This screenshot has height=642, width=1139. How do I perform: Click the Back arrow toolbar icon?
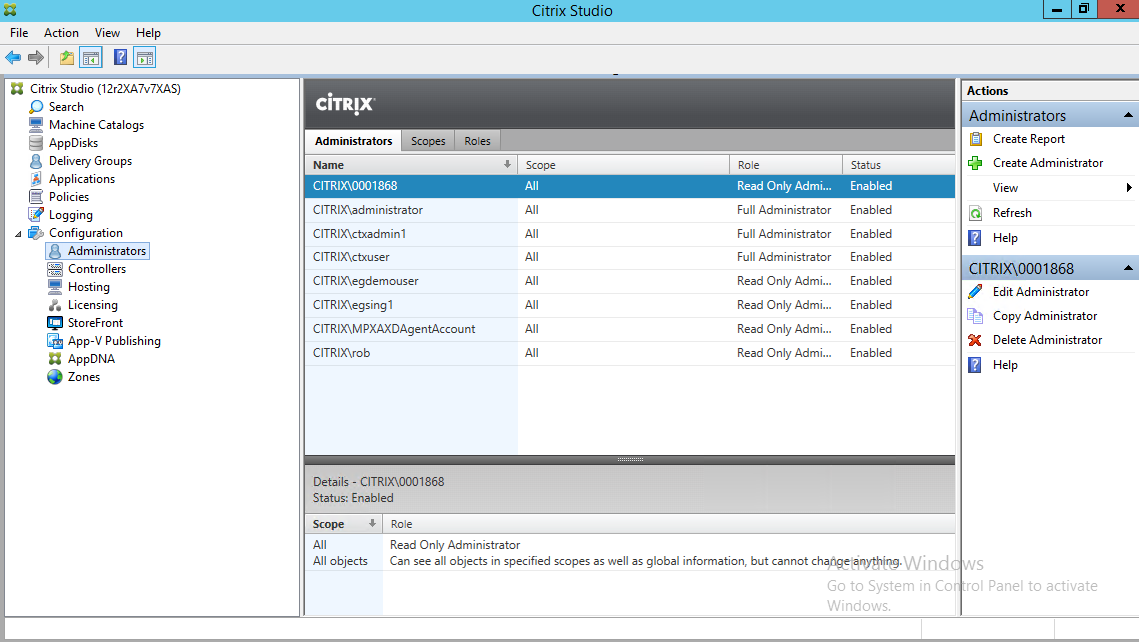click(13, 57)
